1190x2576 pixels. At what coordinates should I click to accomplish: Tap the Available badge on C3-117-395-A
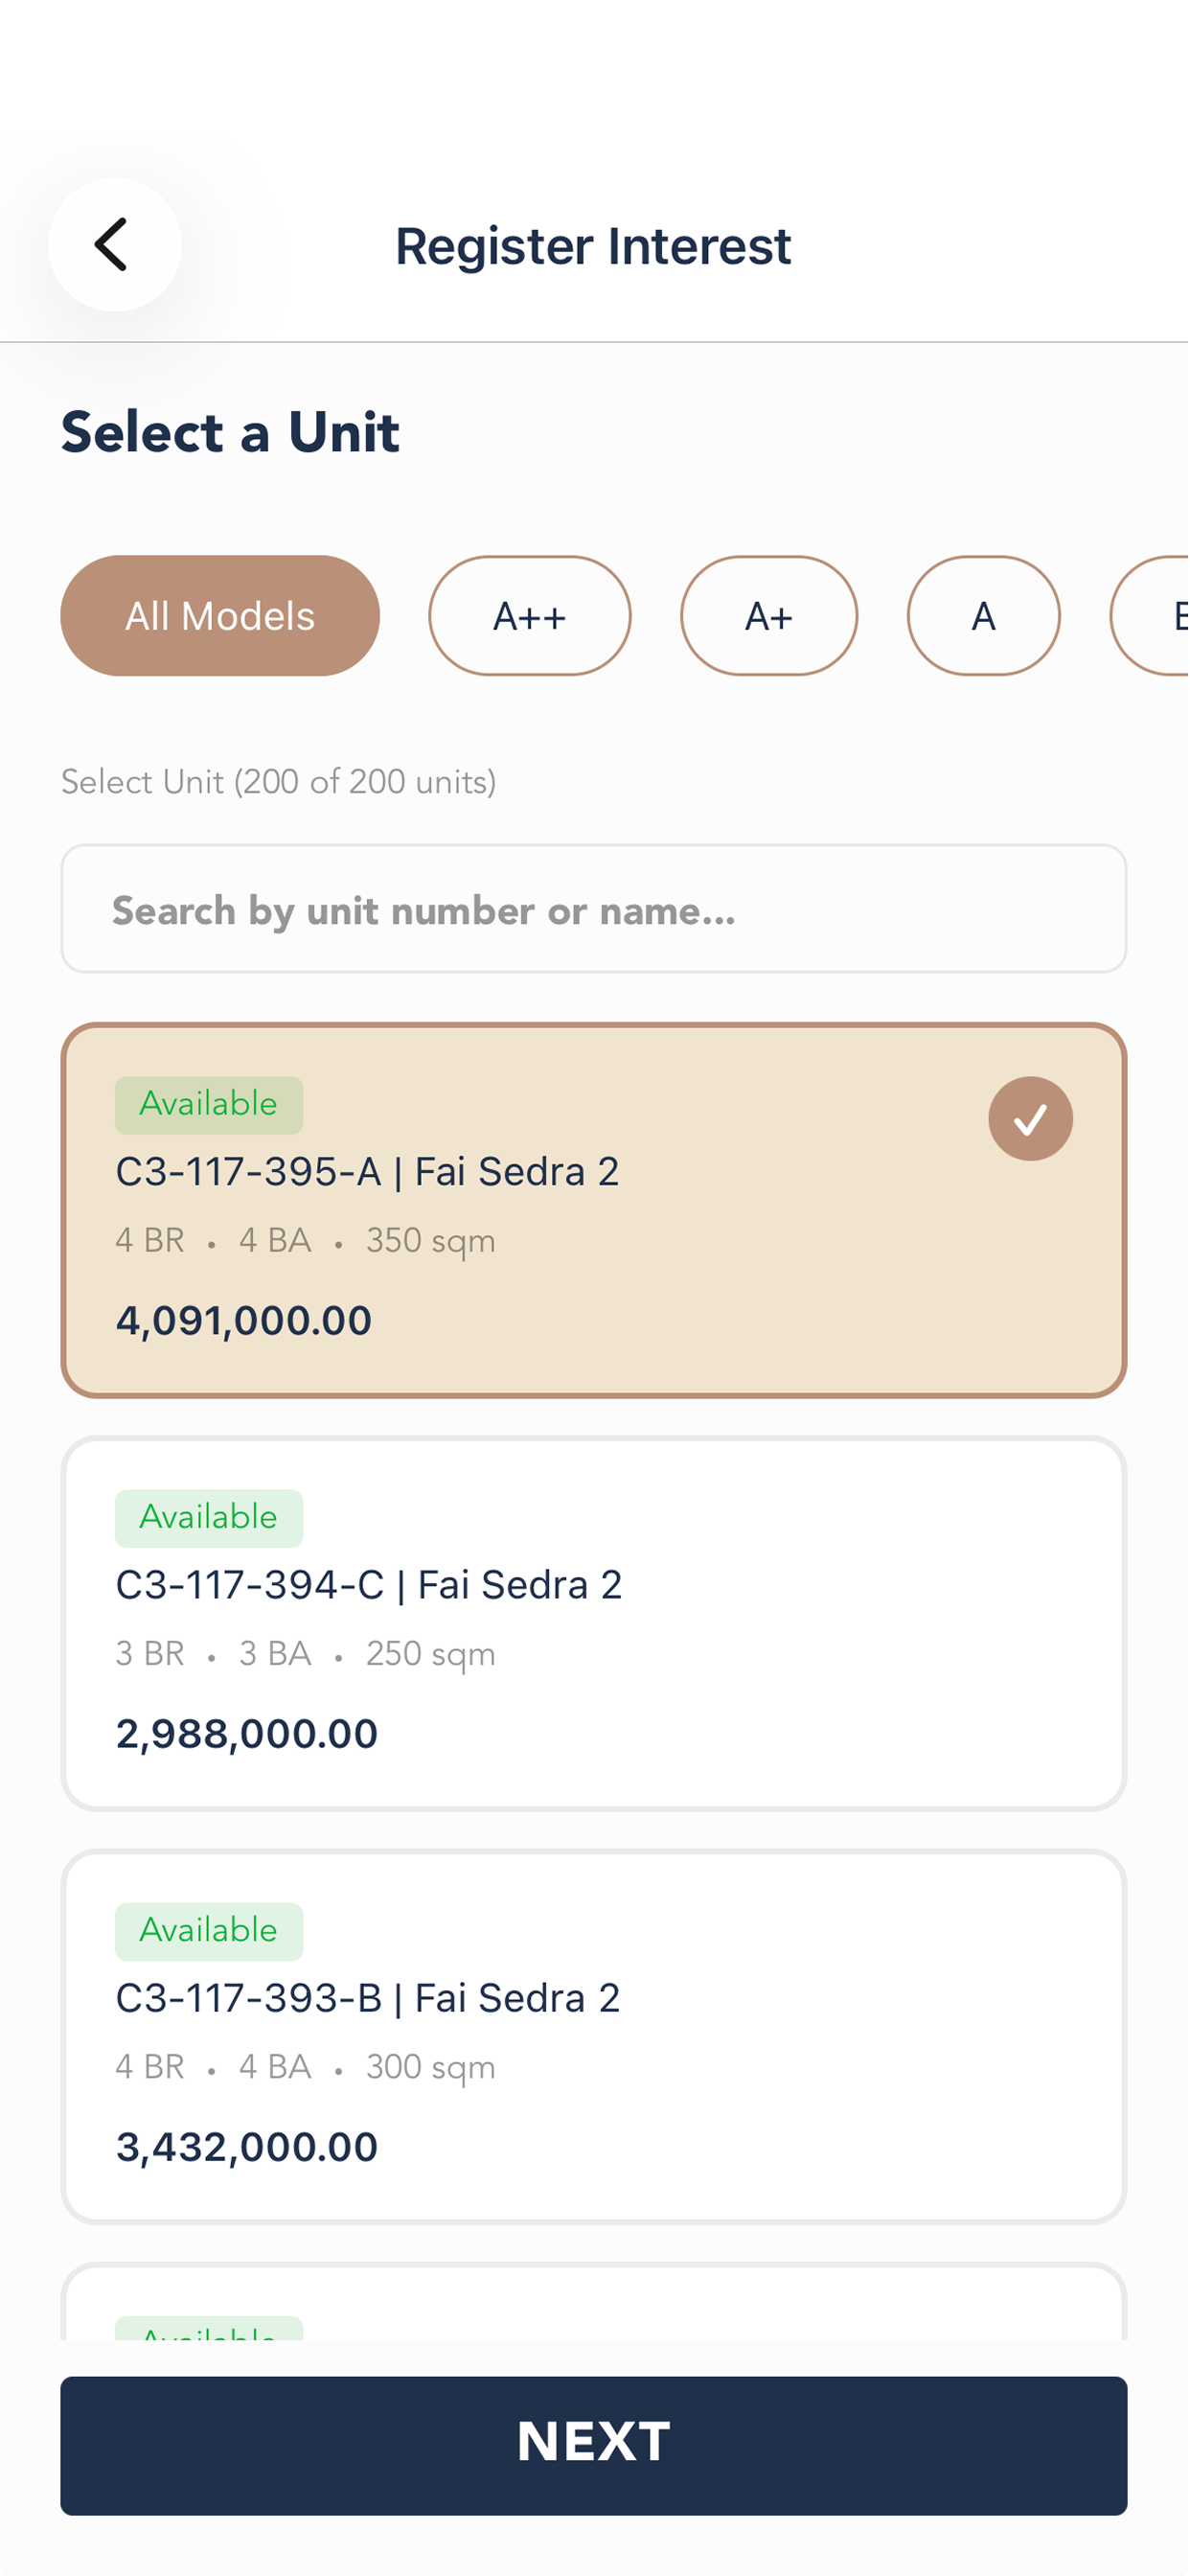click(209, 1105)
